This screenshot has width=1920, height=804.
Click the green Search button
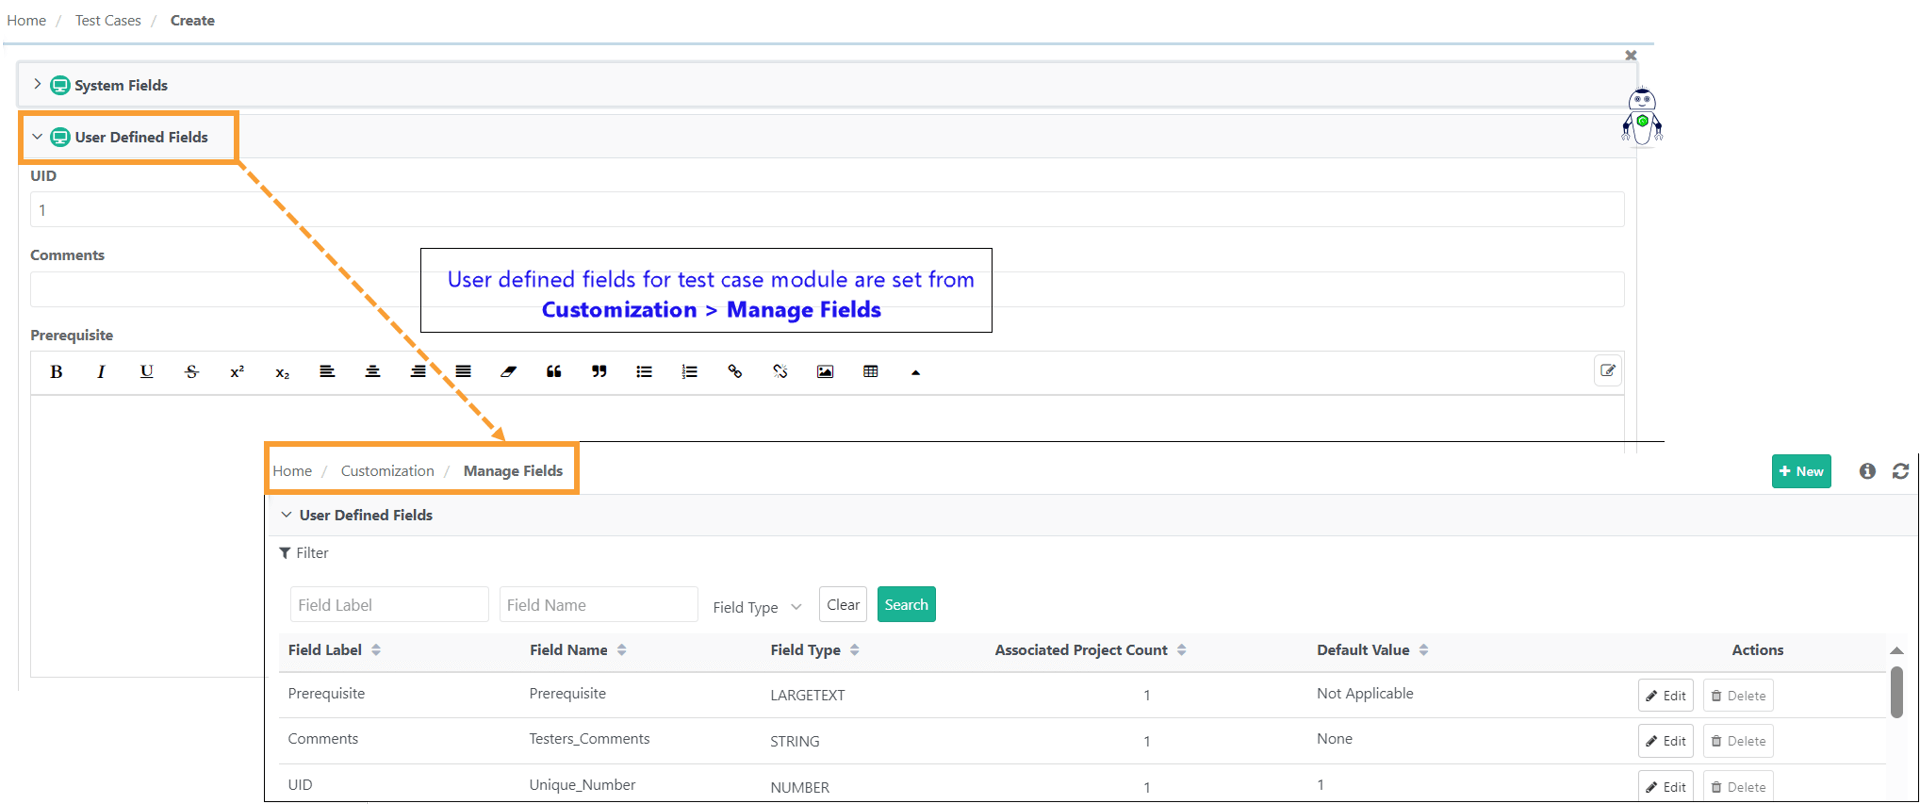[906, 605]
